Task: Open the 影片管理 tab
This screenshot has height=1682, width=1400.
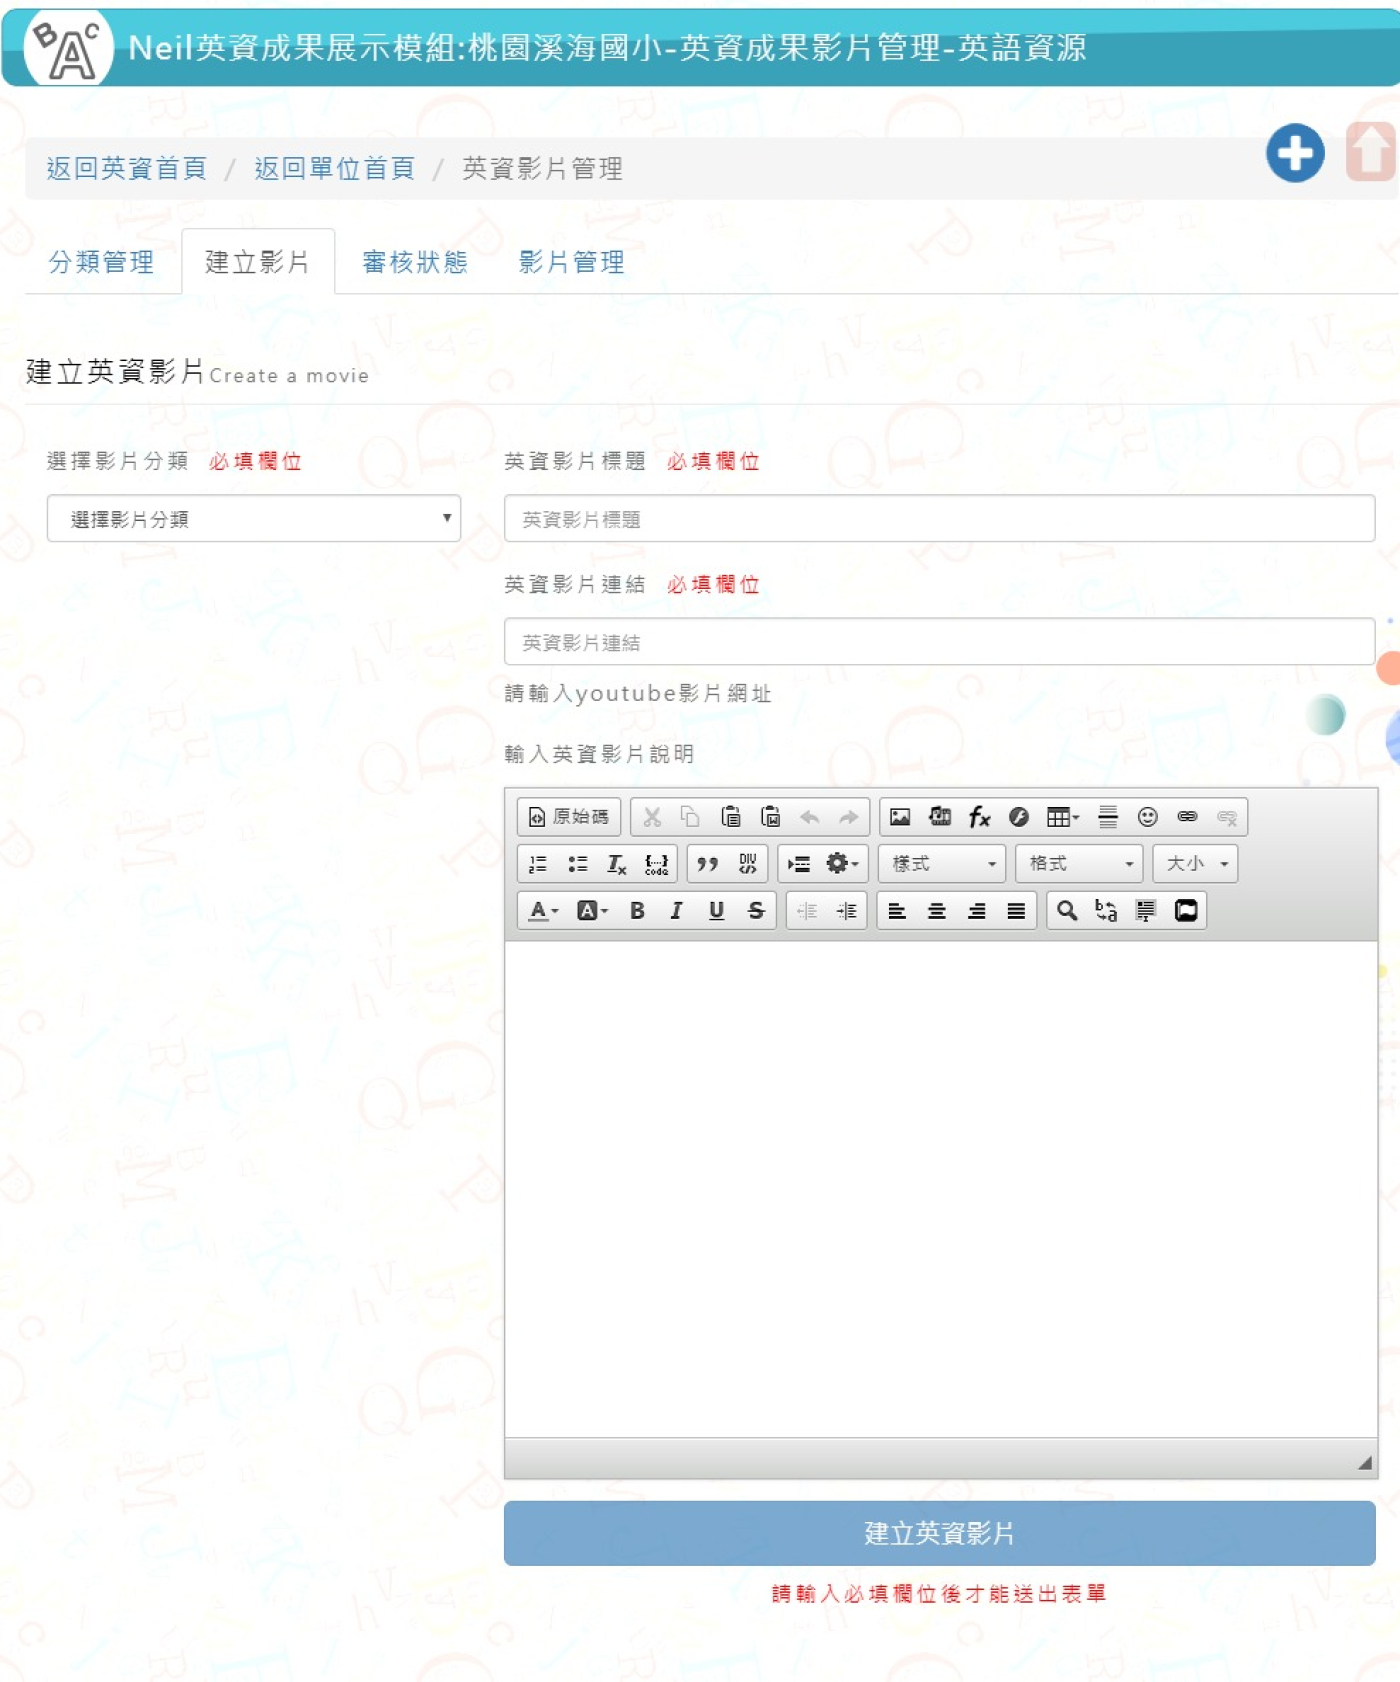Action: (x=571, y=262)
